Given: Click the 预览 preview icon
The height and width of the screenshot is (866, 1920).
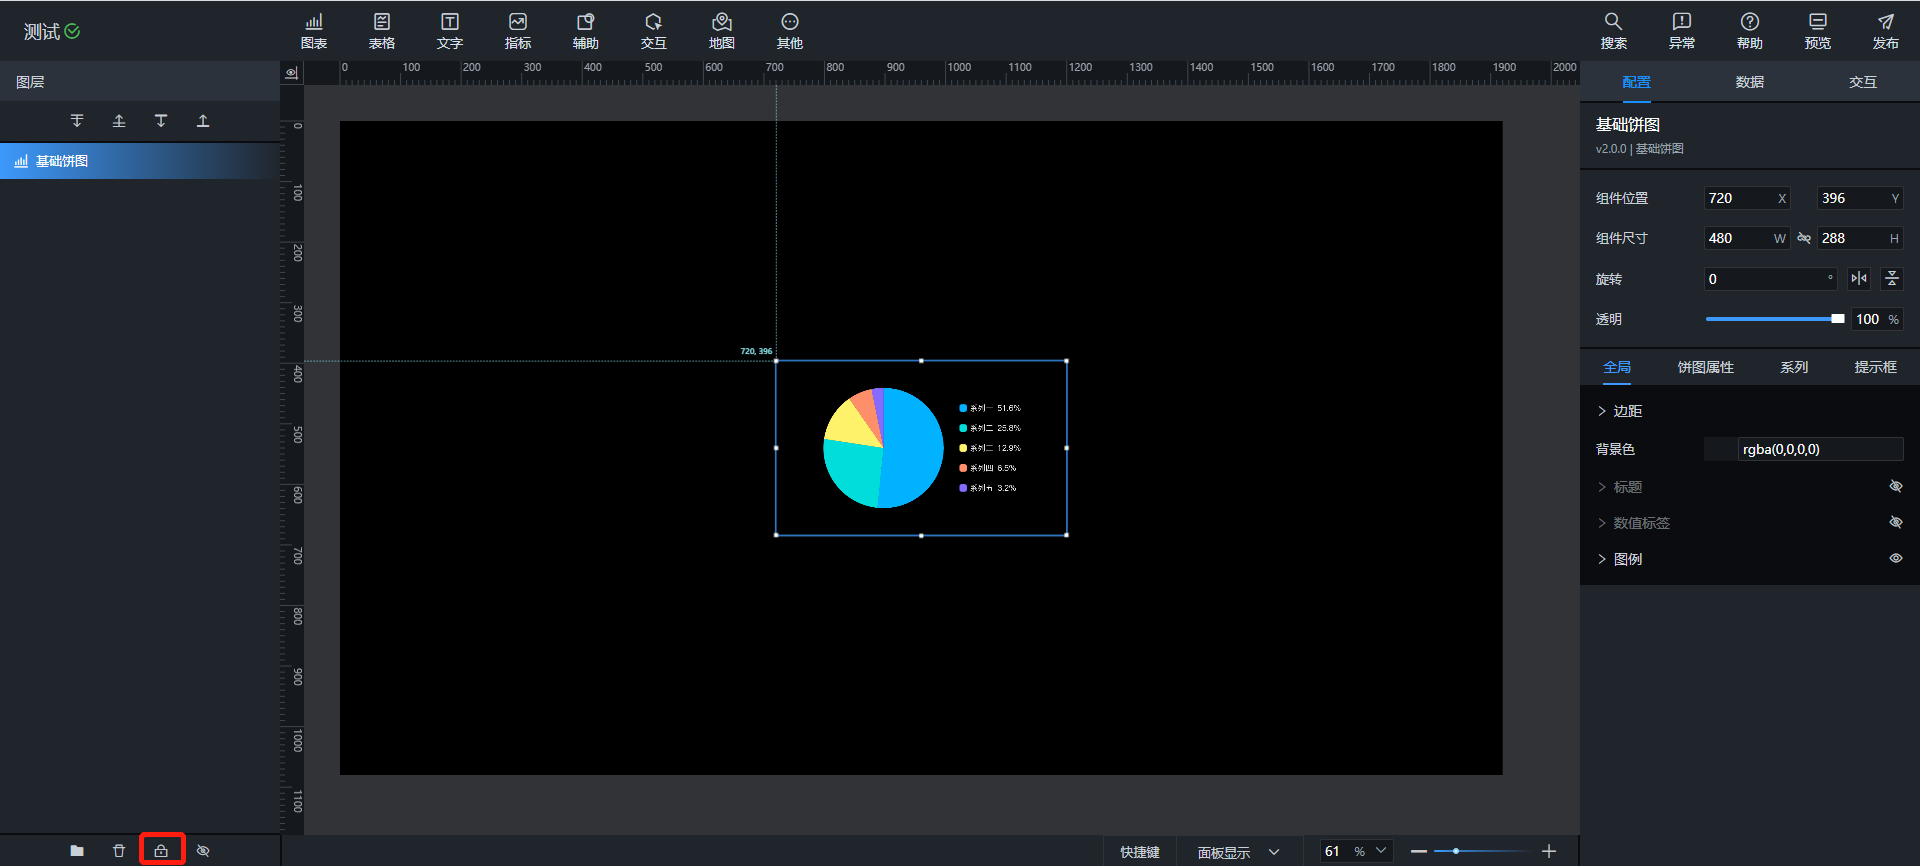Looking at the screenshot, I should (1817, 31).
